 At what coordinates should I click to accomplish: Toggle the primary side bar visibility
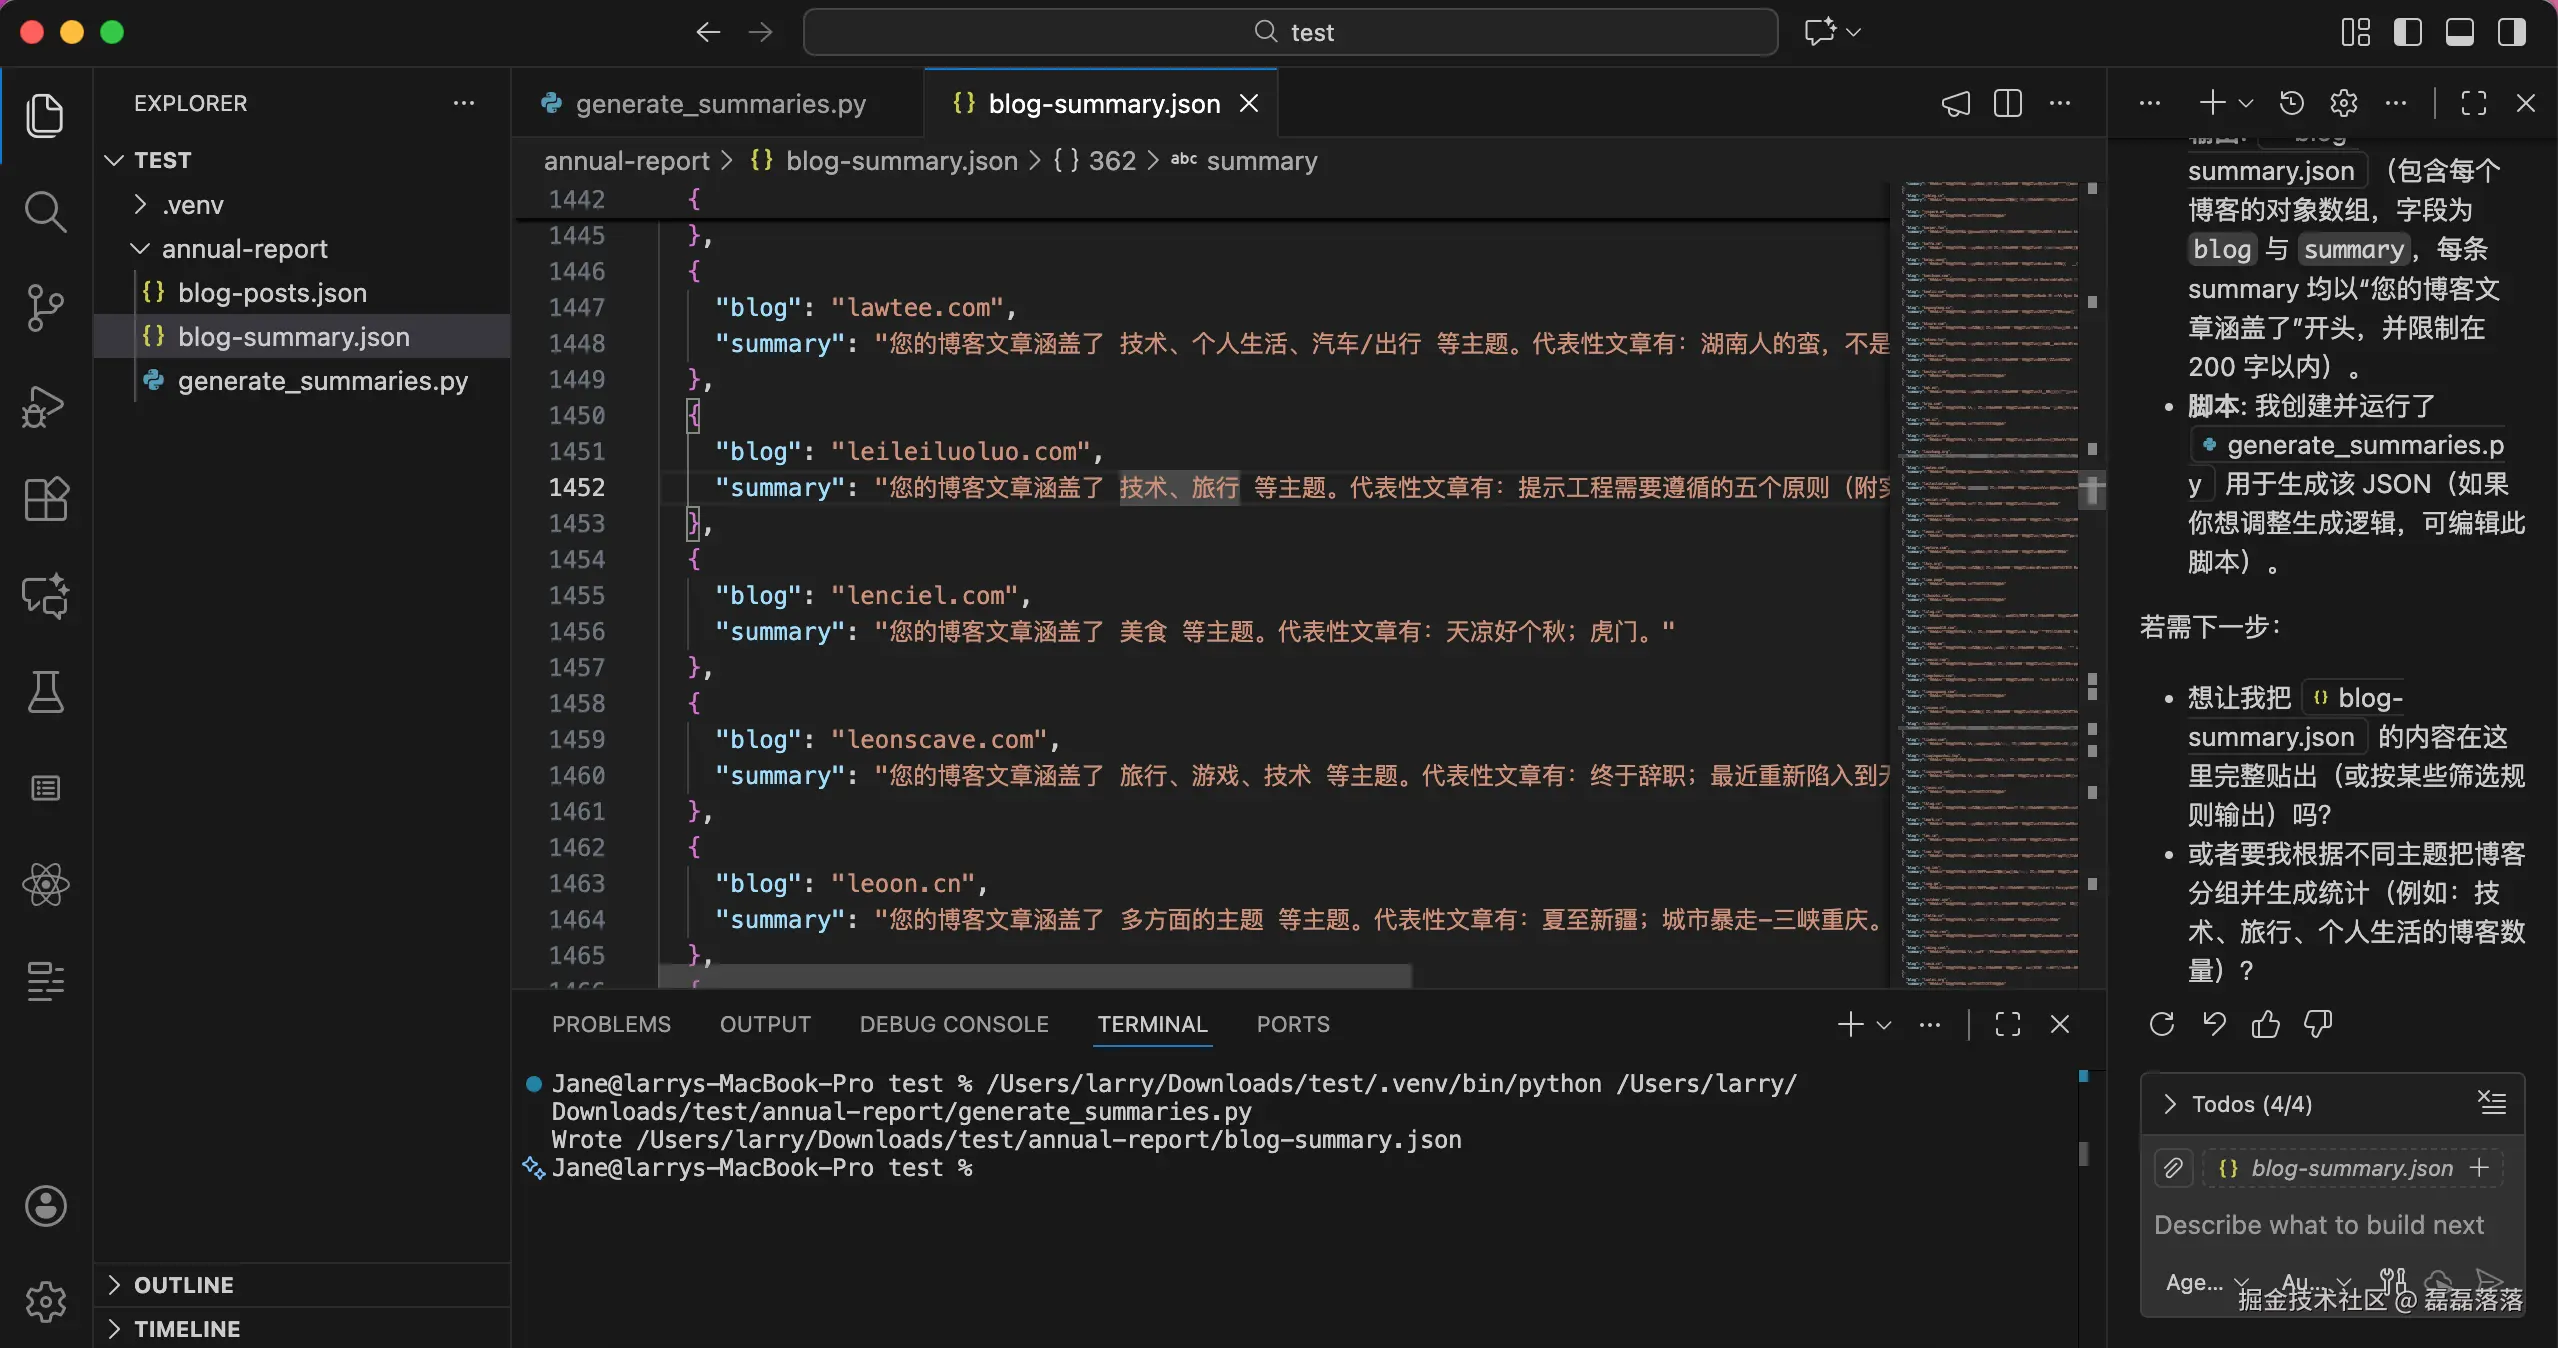[x=2408, y=32]
